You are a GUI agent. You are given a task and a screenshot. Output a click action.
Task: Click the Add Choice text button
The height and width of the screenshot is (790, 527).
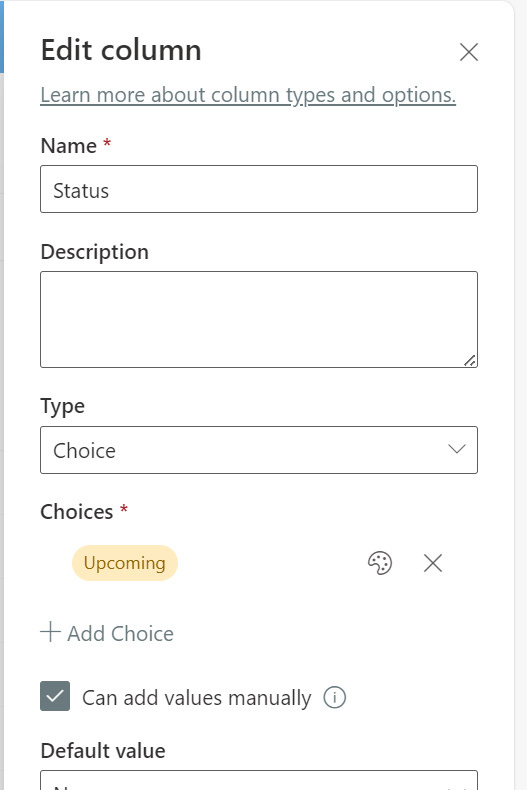120,633
